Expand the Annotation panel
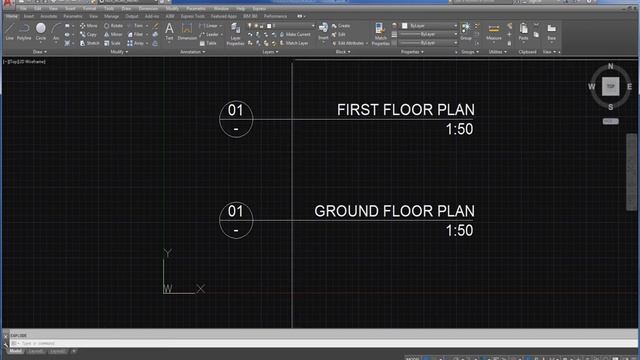Viewport: 640px width, 360px height. tap(193, 52)
